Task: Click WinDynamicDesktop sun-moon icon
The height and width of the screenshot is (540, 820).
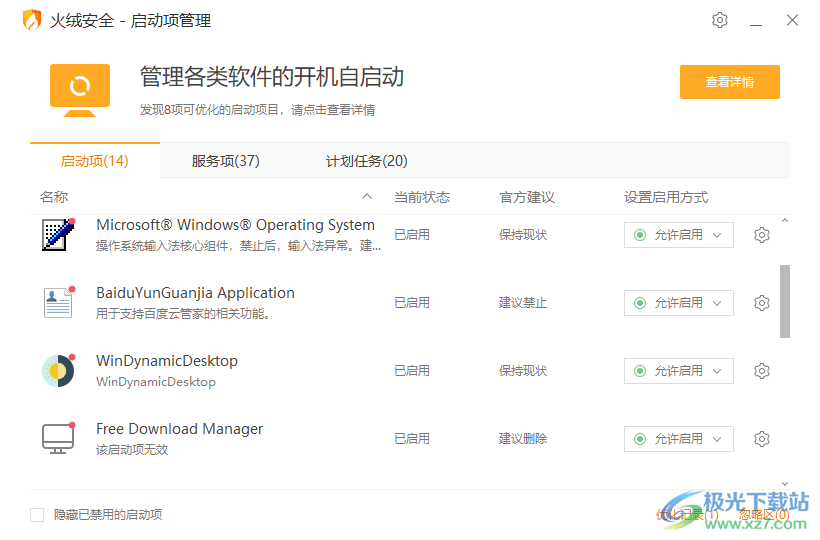Action: pos(59,371)
